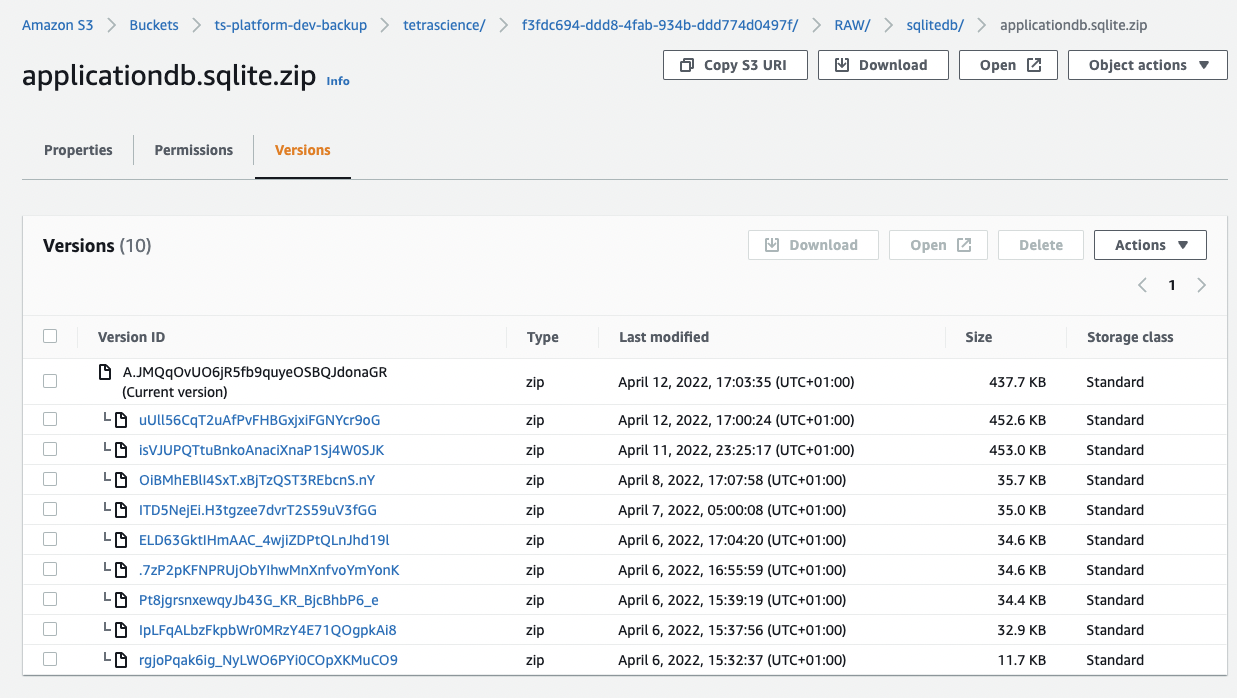Open the Object actions dropdown
The height and width of the screenshot is (698, 1237).
[1147, 65]
